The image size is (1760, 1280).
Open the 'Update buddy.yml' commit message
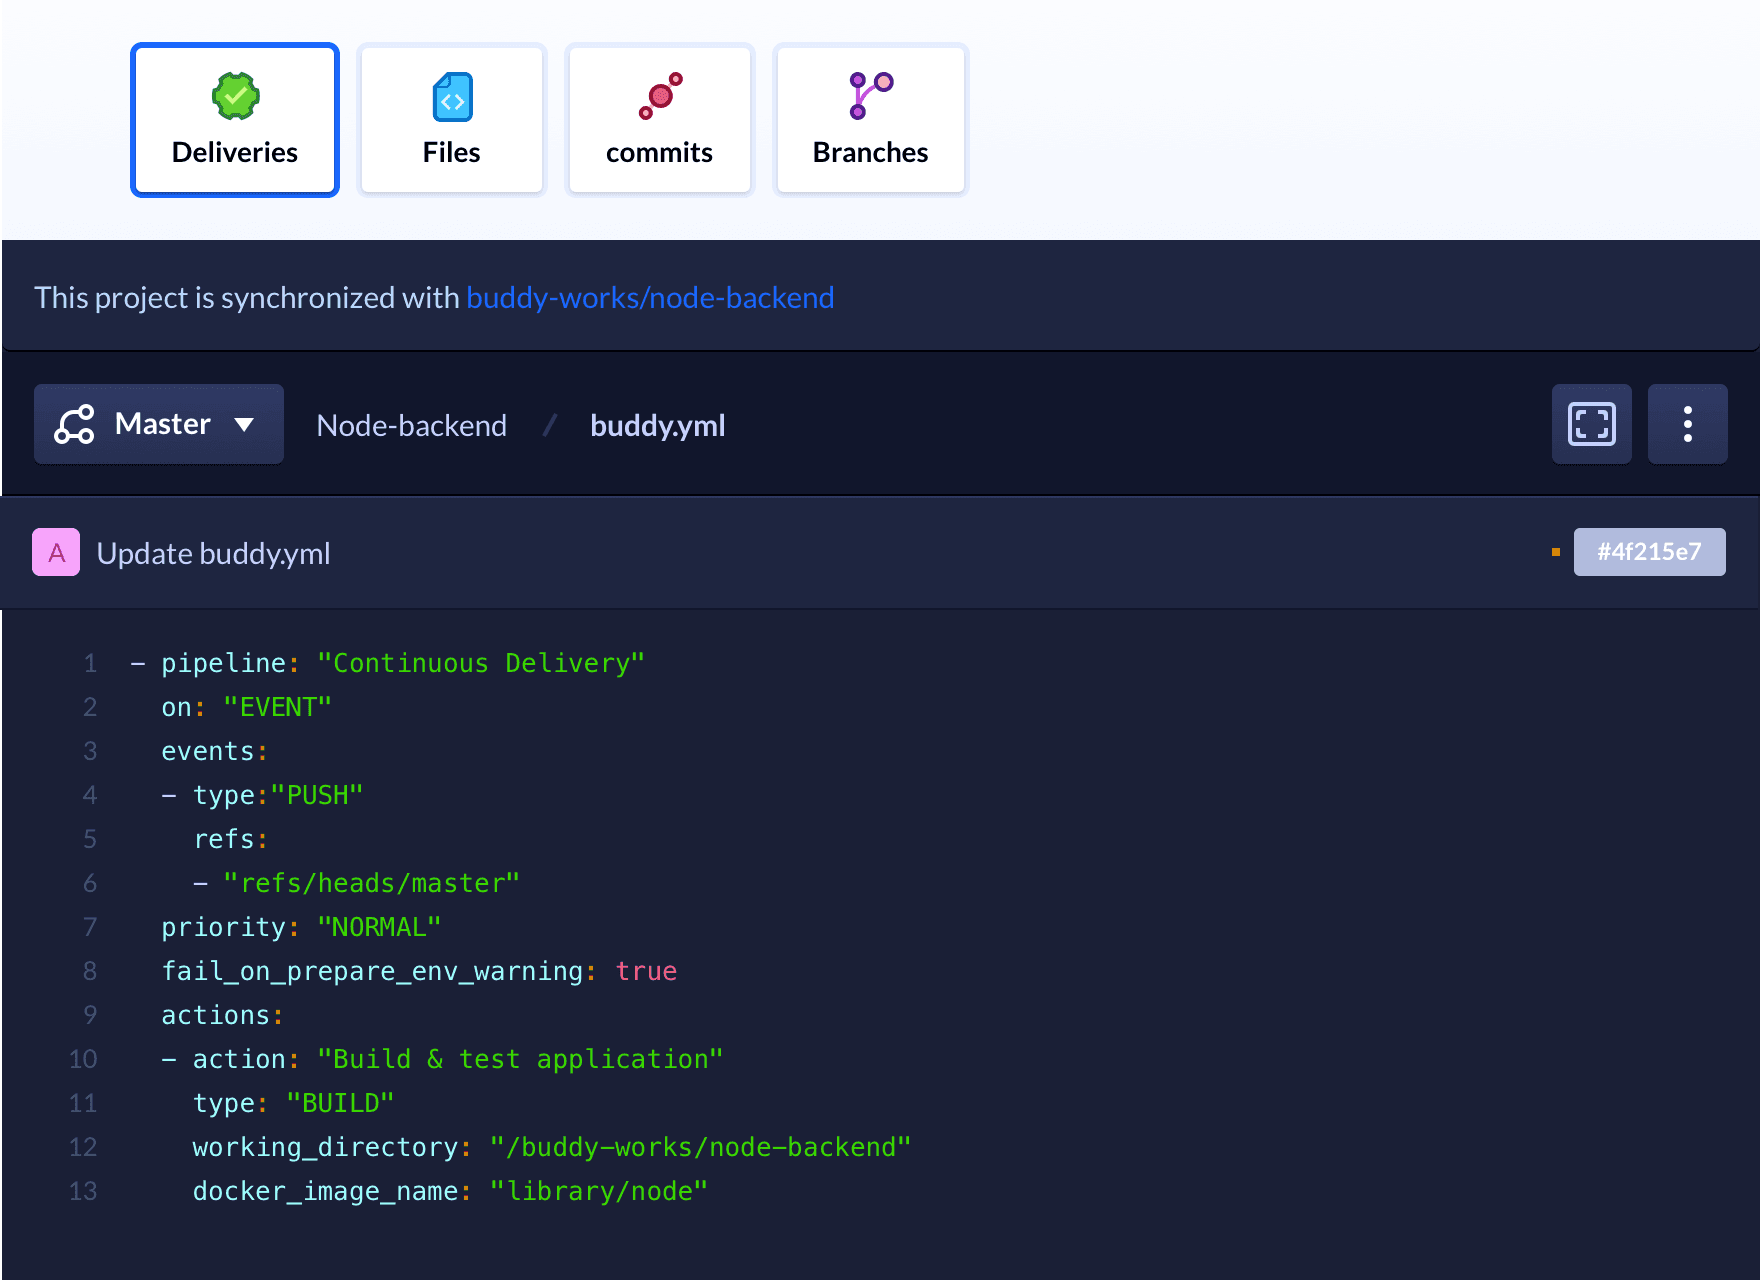(x=213, y=554)
